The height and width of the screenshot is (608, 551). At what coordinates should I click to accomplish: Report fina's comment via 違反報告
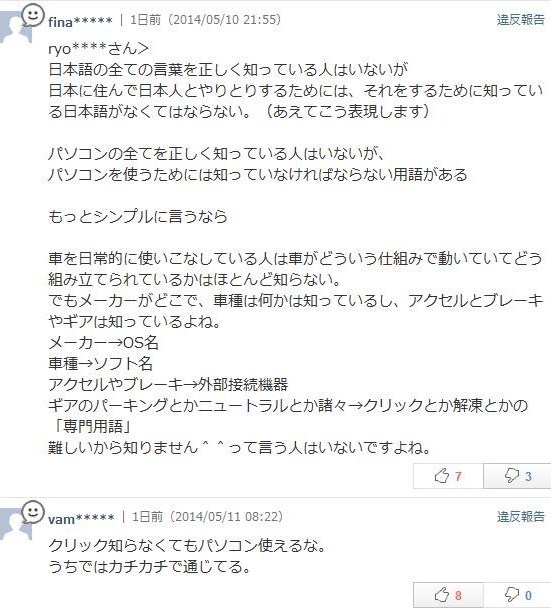click(521, 19)
